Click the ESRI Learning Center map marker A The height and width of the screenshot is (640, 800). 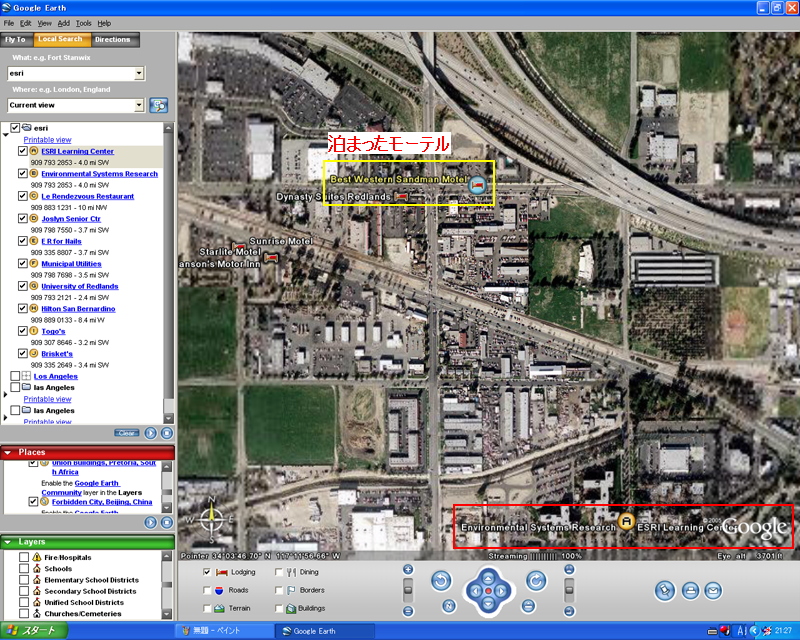coord(626,521)
